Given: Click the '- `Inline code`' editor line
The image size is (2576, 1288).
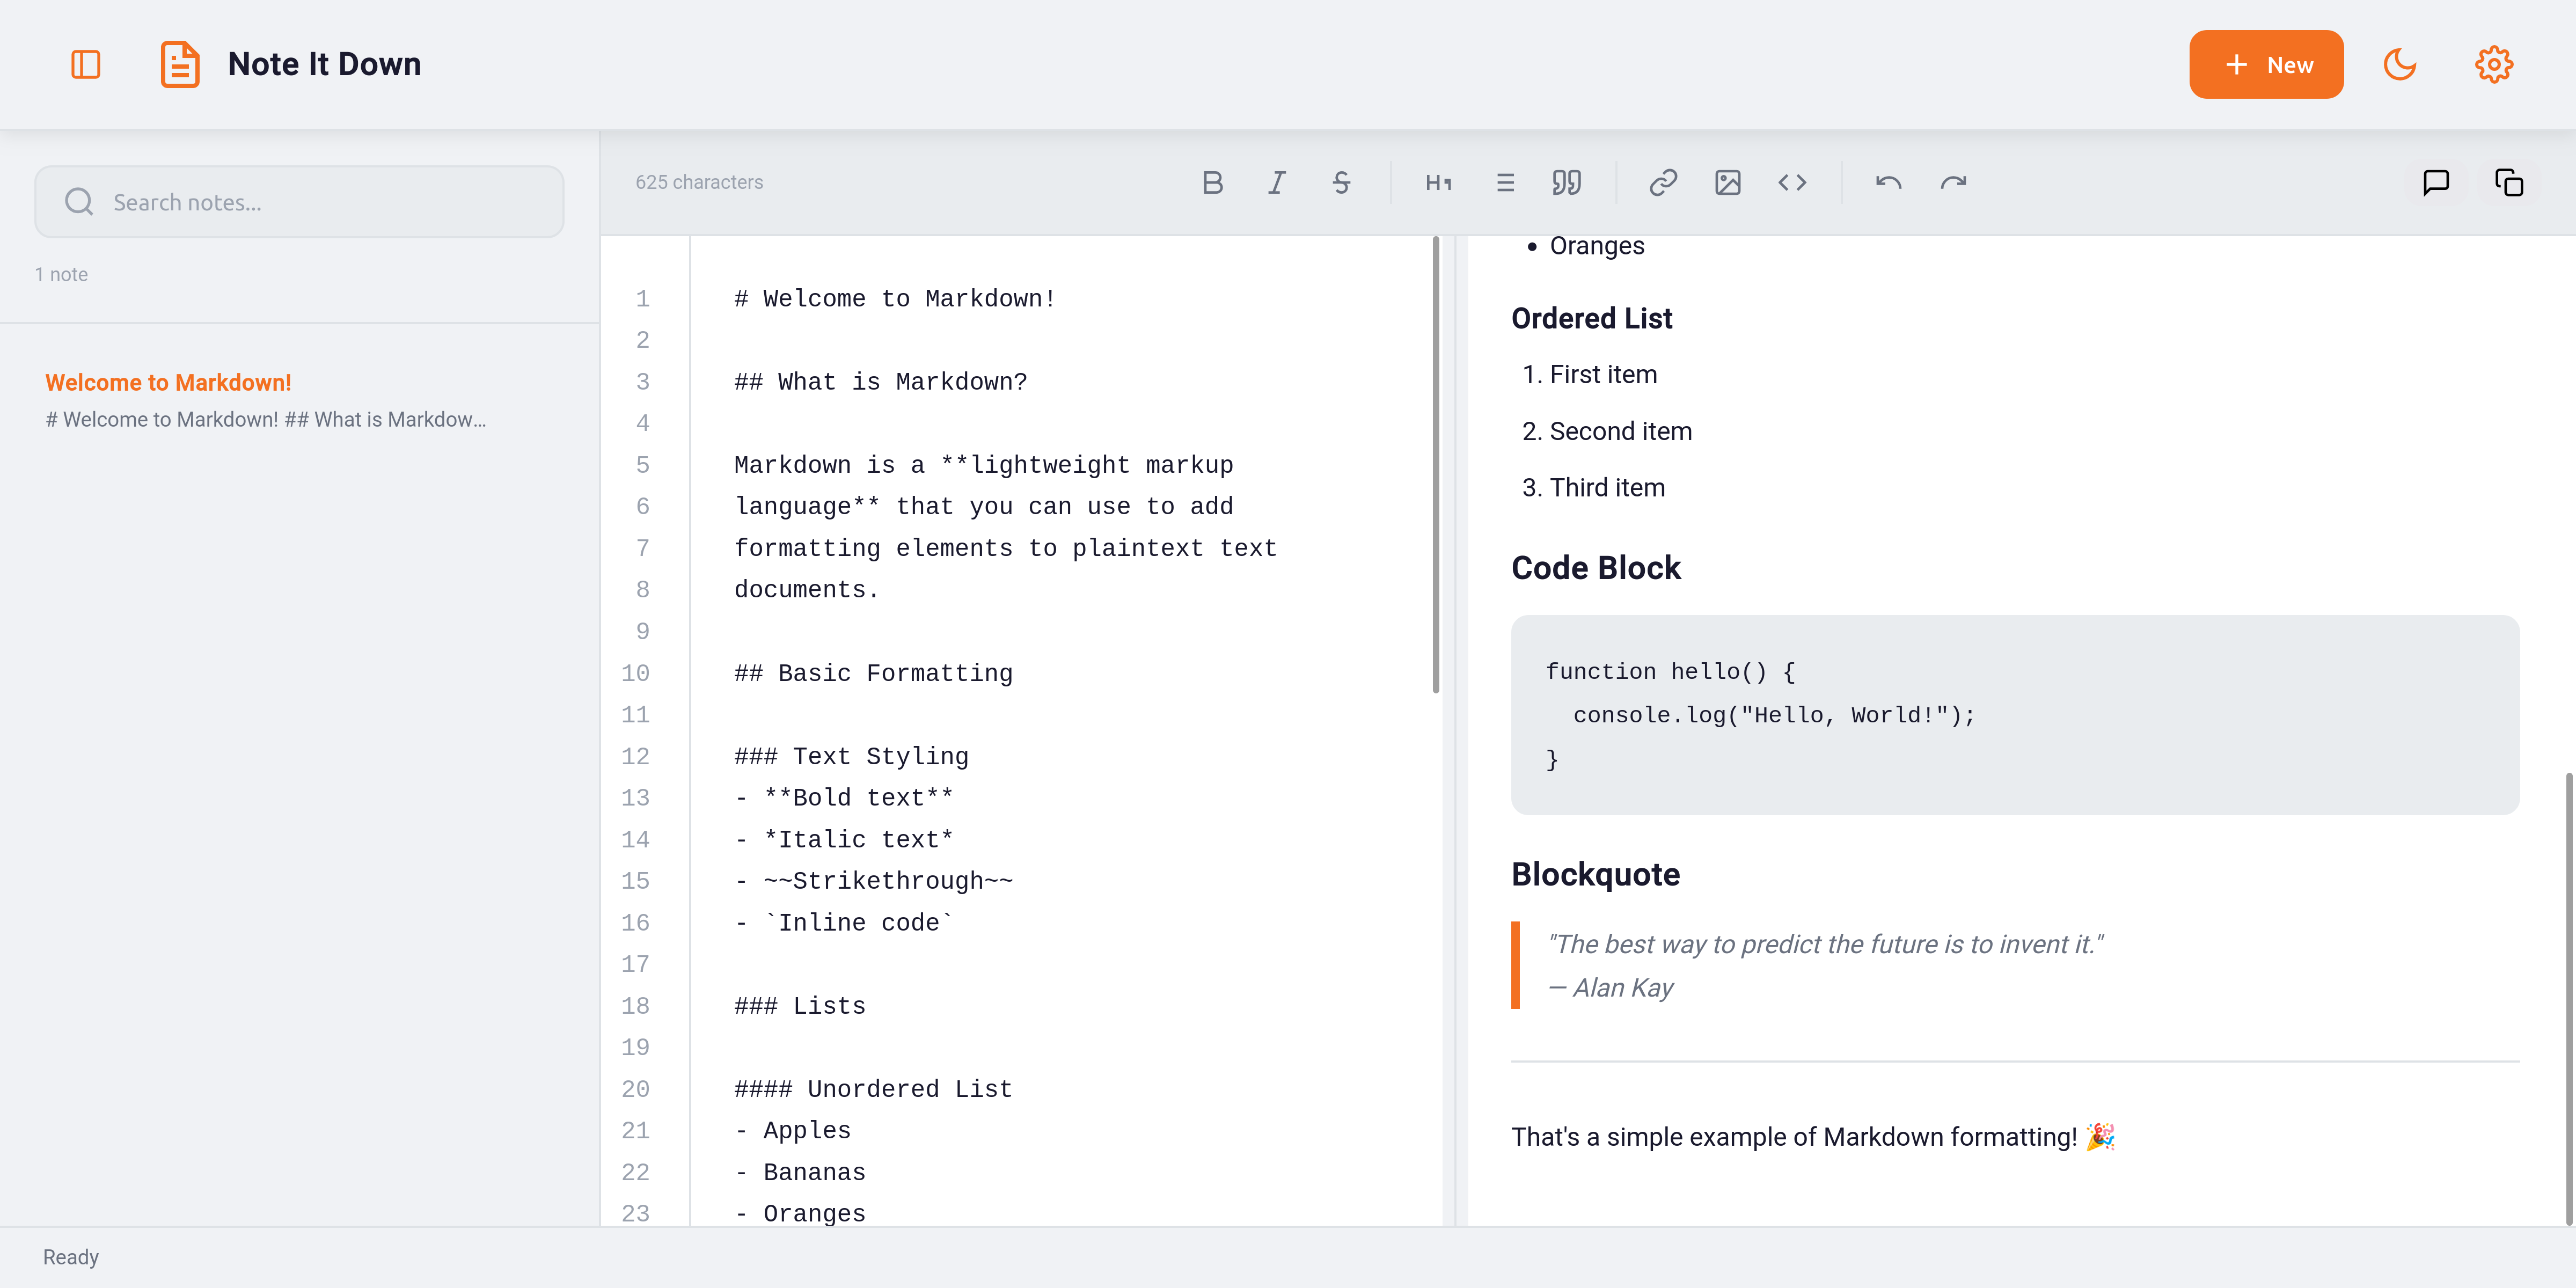Looking at the screenshot, I should [843, 922].
